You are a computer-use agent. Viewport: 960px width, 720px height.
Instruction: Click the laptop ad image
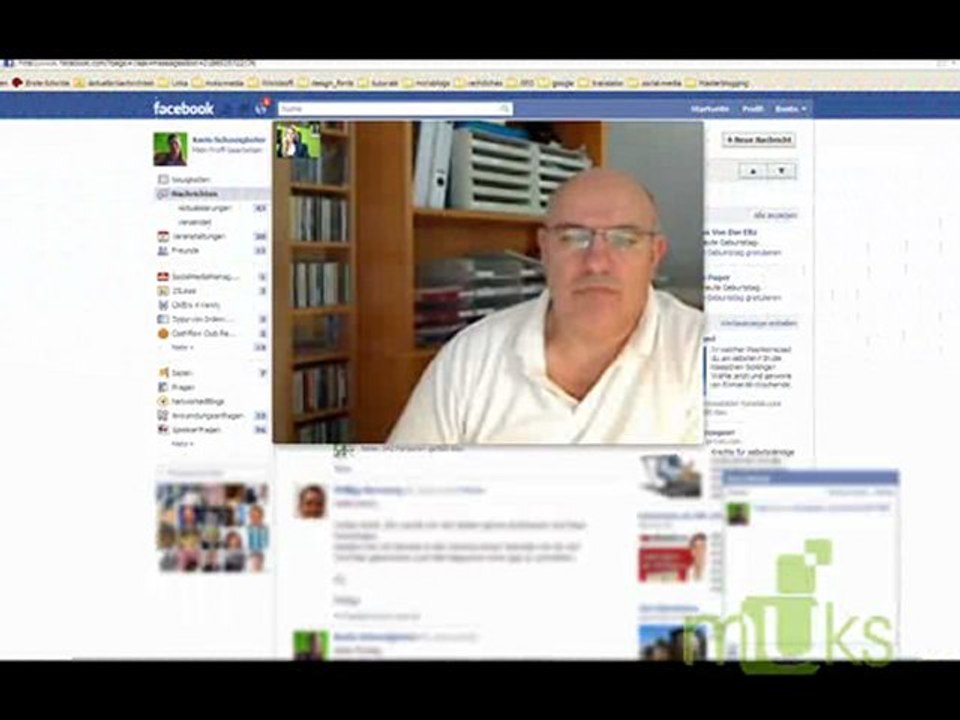point(670,476)
